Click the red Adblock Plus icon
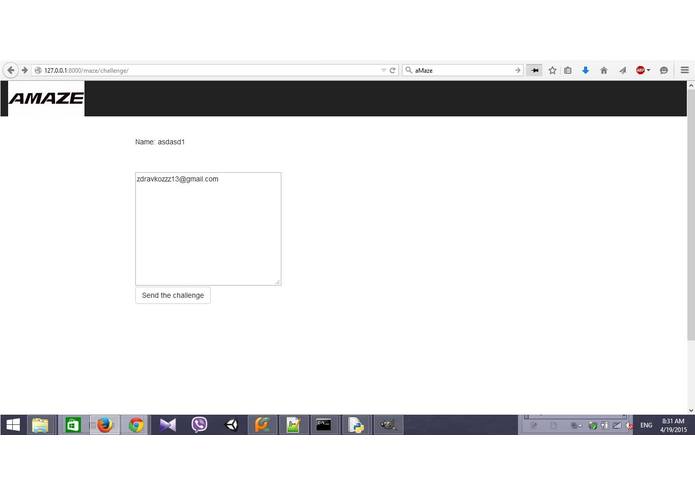This screenshot has height=494, width=695. (640, 70)
